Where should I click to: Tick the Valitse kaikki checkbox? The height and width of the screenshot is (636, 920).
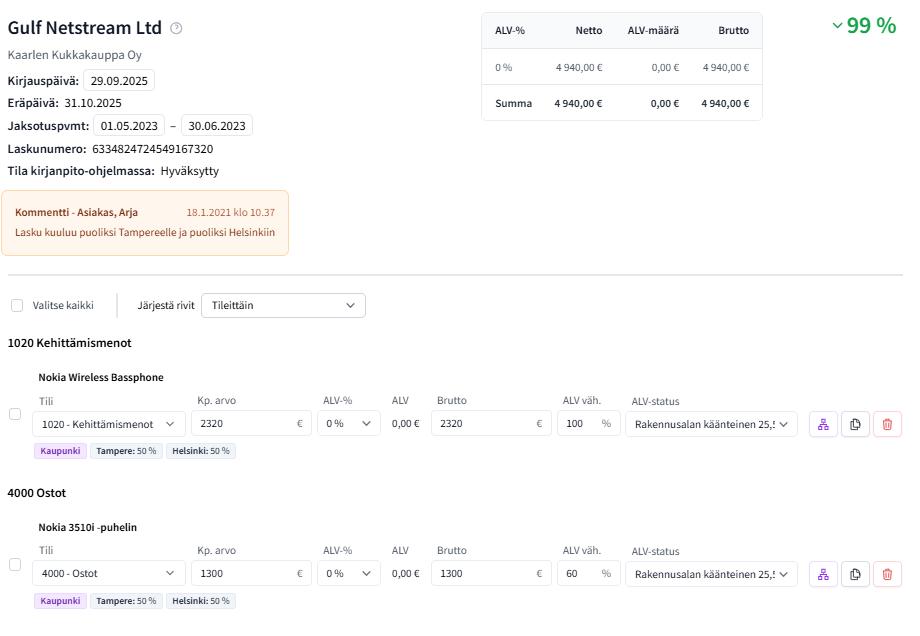pyautogui.click(x=17, y=306)
